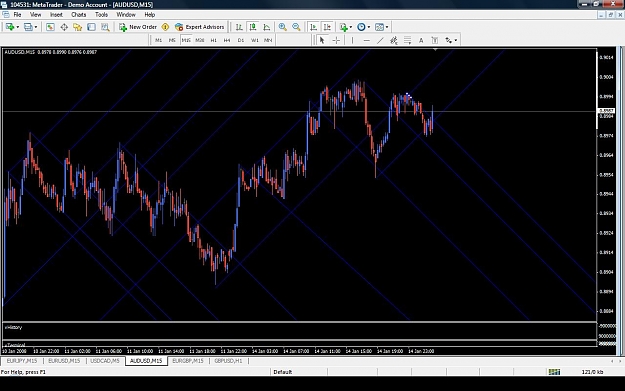625x391 pixels.
Task: Open the New Chart dropdown arrow
Action: point(18,27)
